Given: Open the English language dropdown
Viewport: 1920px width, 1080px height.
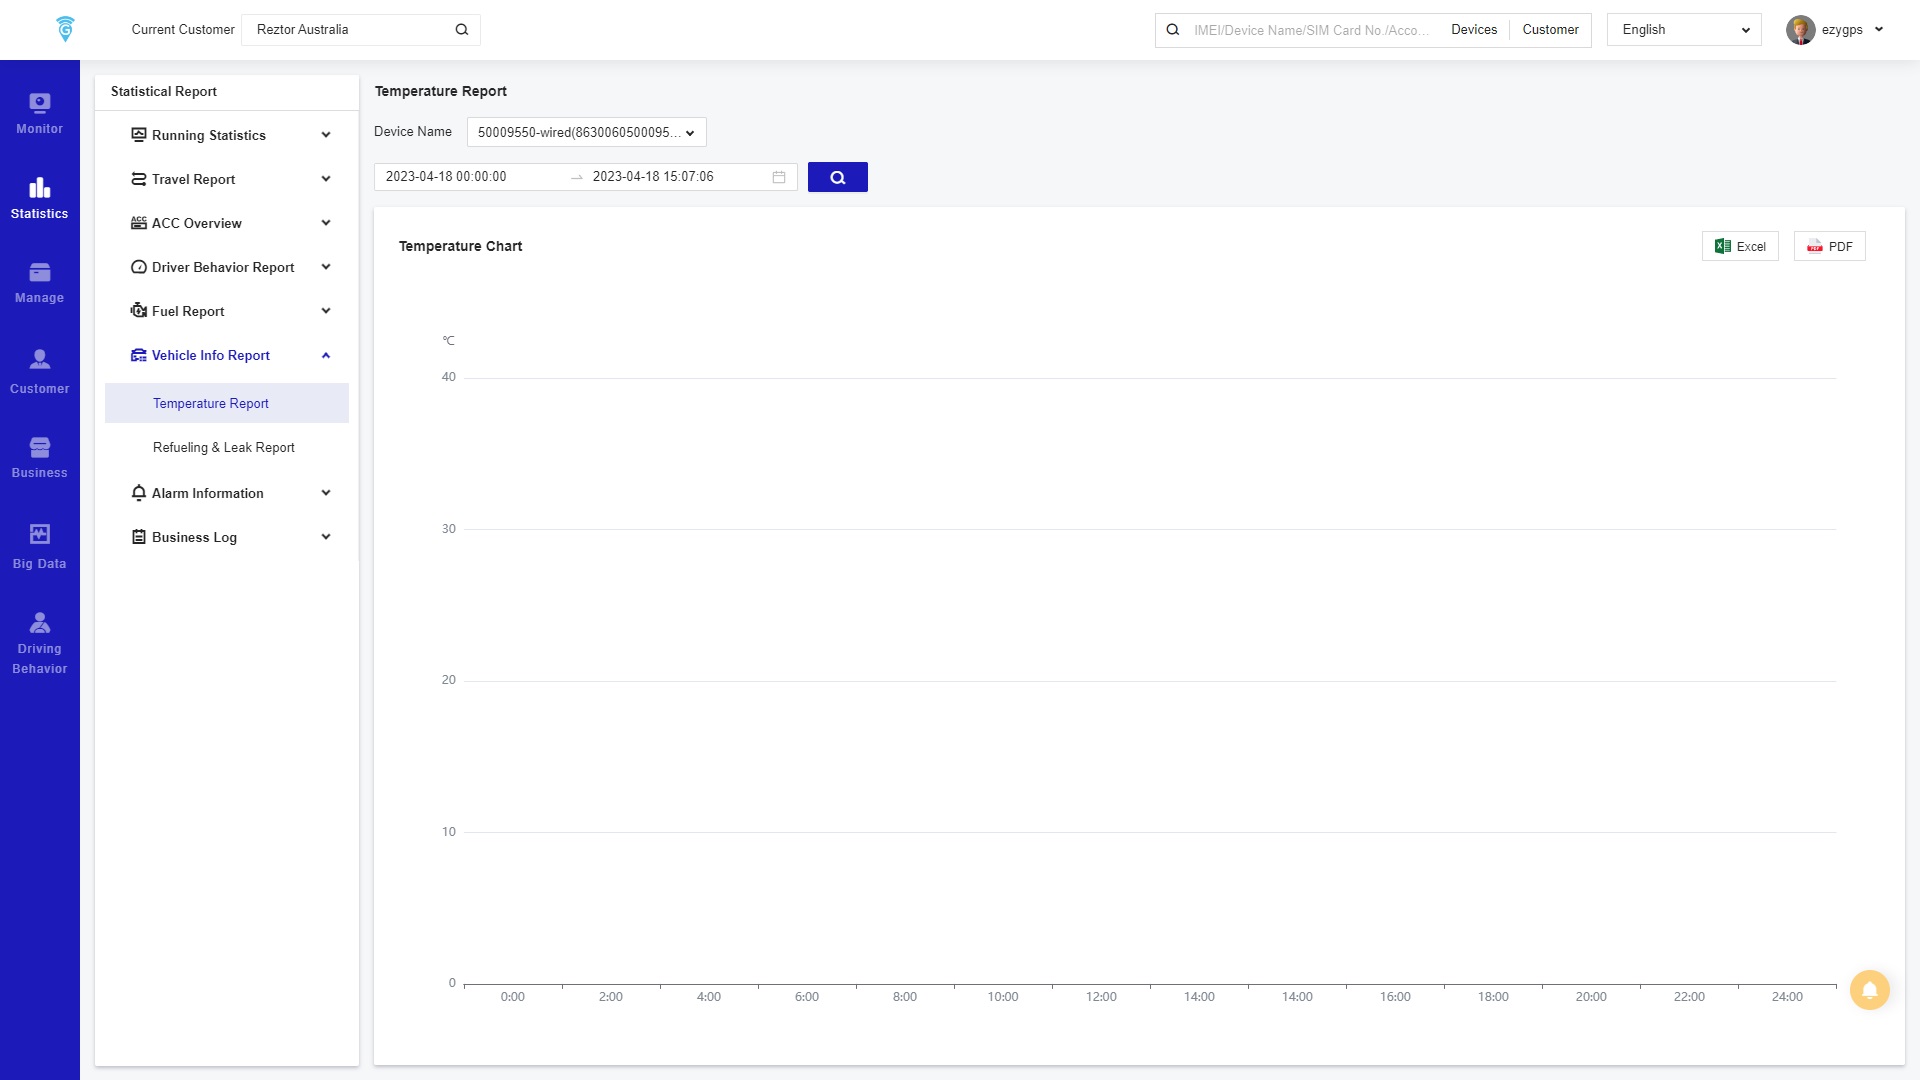Looking at the screenshot, I should 1684,30.
